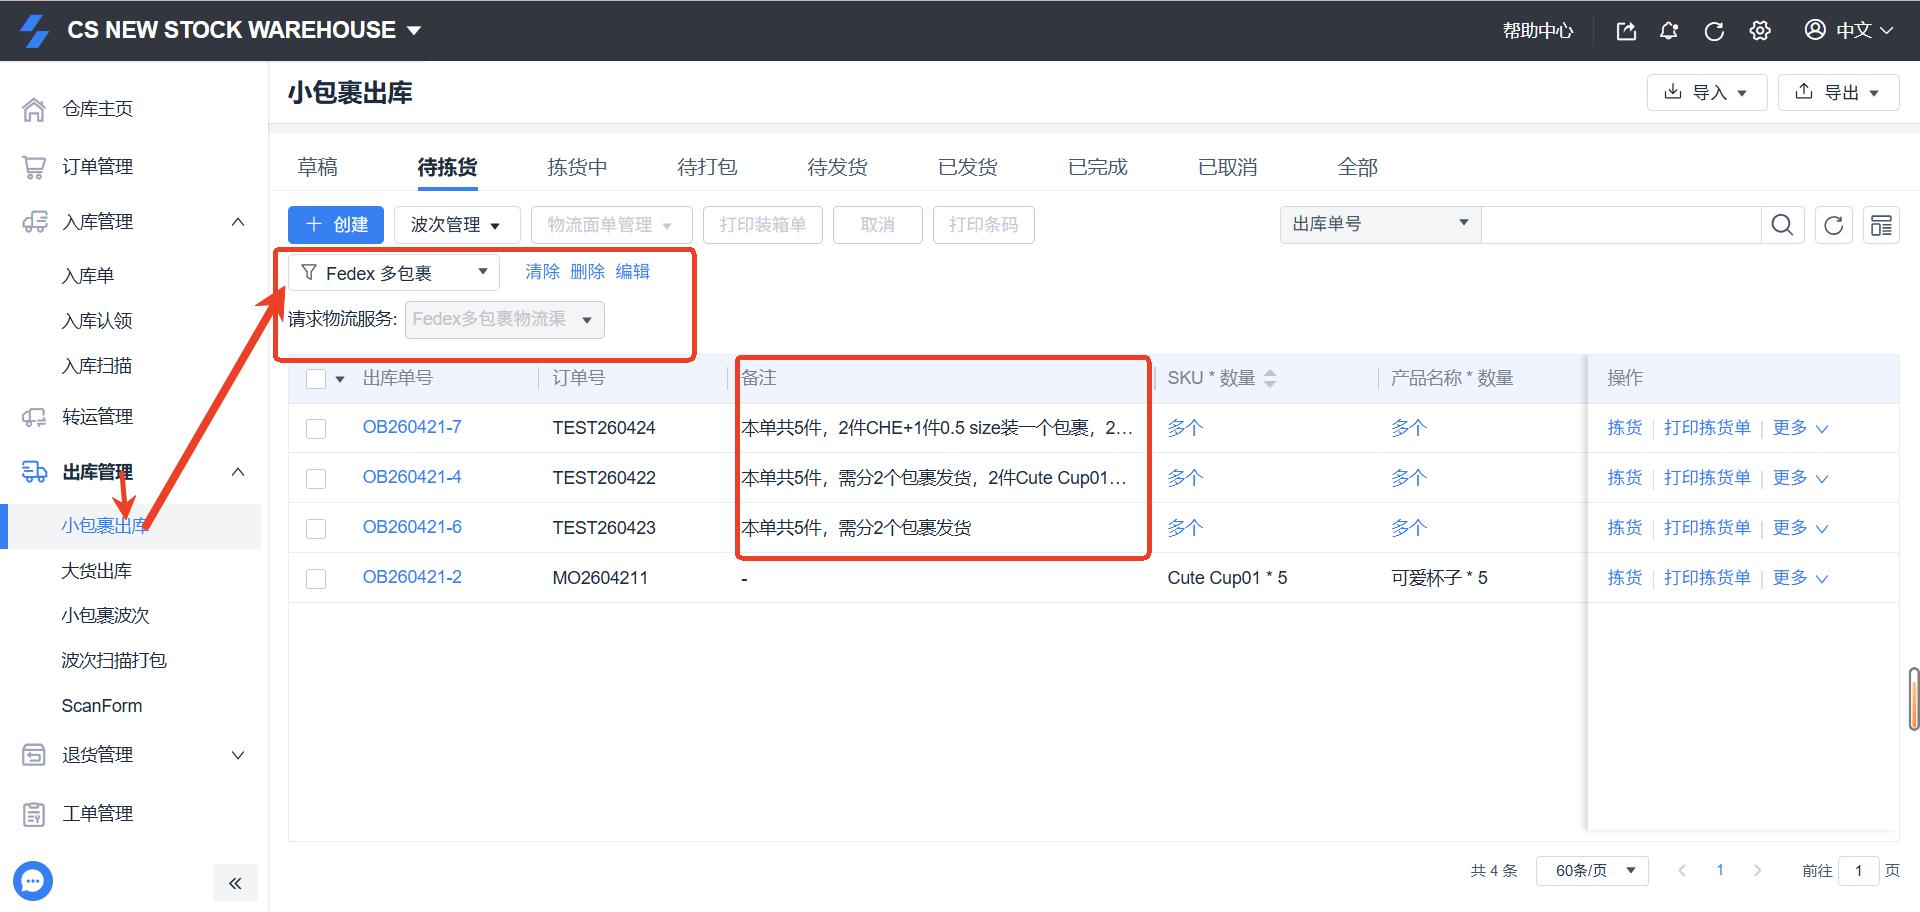Screen dimensions: 1920x912
Task: Select the checkbox for OB260421-2
Action: tap(316, 579)
